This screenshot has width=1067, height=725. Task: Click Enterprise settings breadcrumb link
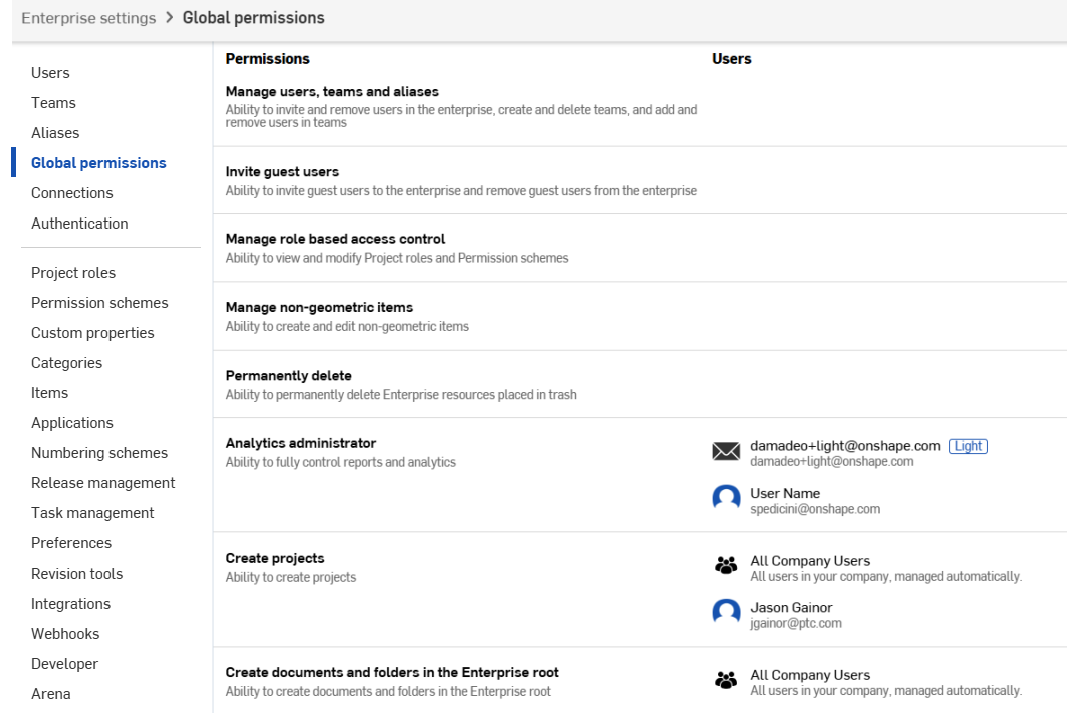click(x=89, y=18)
